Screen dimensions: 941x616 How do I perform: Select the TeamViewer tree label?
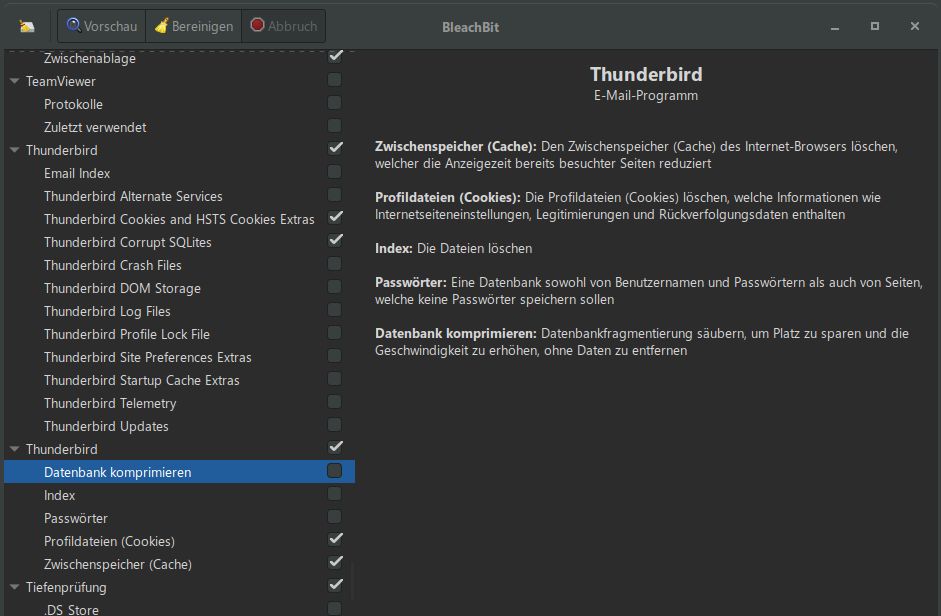(61, 81)
